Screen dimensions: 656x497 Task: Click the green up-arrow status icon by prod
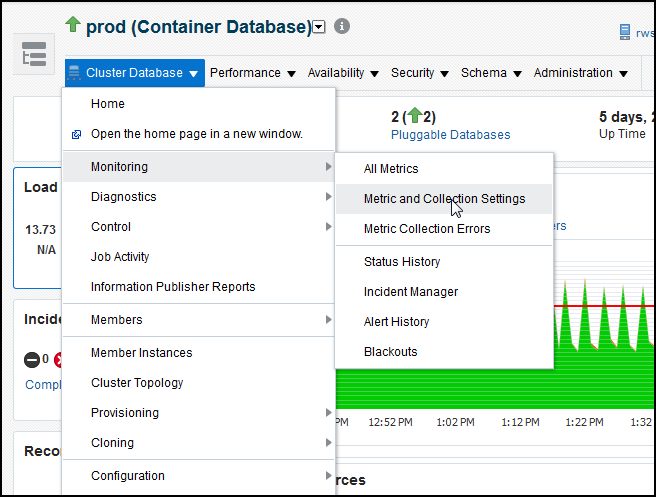click(x=73, y=25)
